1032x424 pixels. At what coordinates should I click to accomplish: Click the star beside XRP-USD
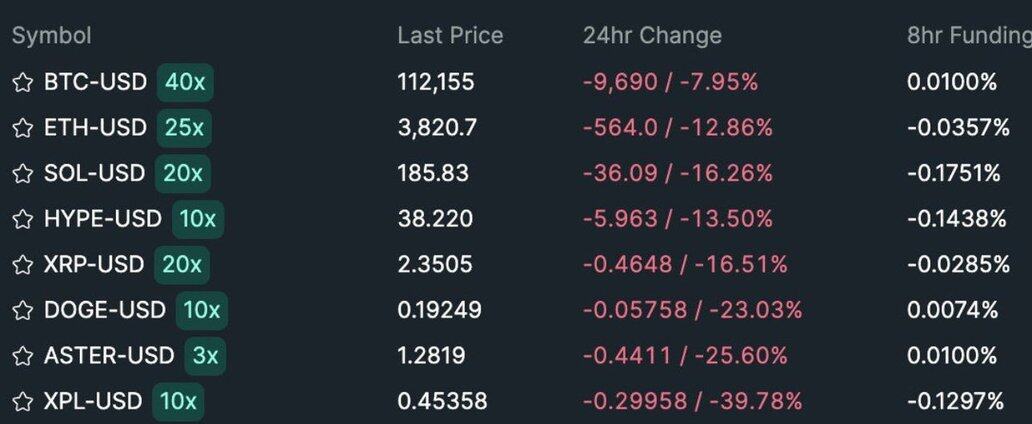tap(22, 265)
